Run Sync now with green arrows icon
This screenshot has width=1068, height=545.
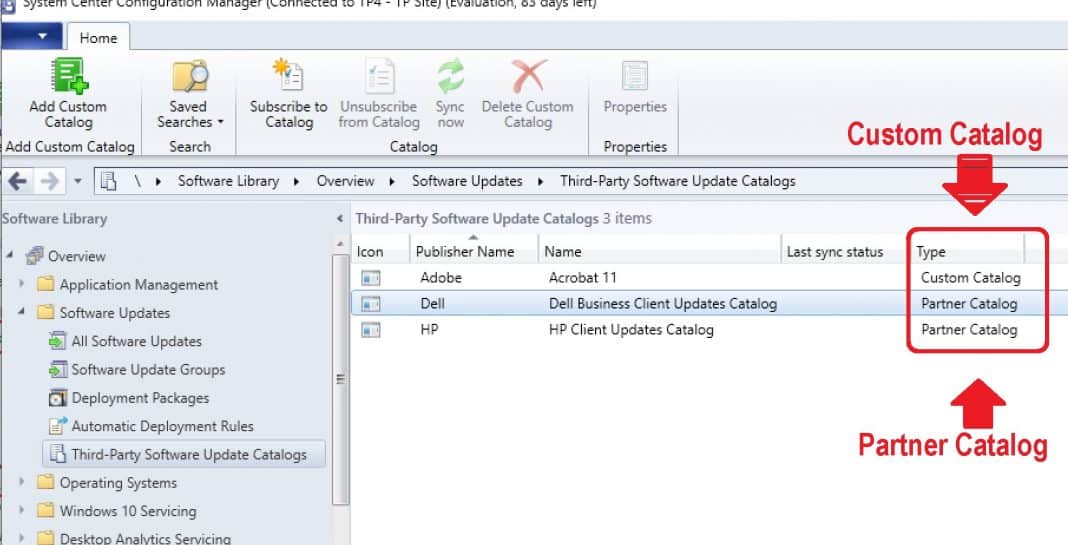point(450,76)
